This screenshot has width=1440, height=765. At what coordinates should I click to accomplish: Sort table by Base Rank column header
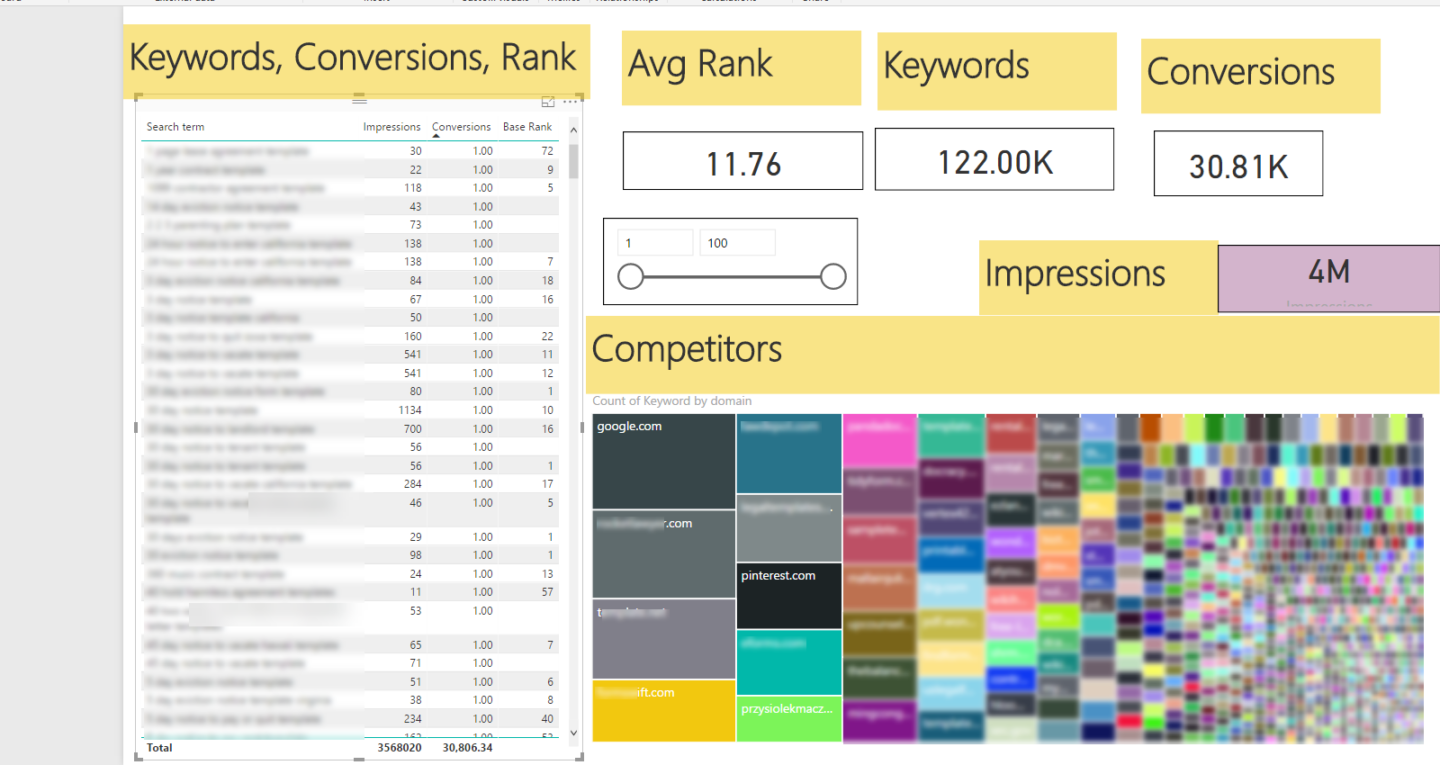pyautogui.click(x=527, y=127)
